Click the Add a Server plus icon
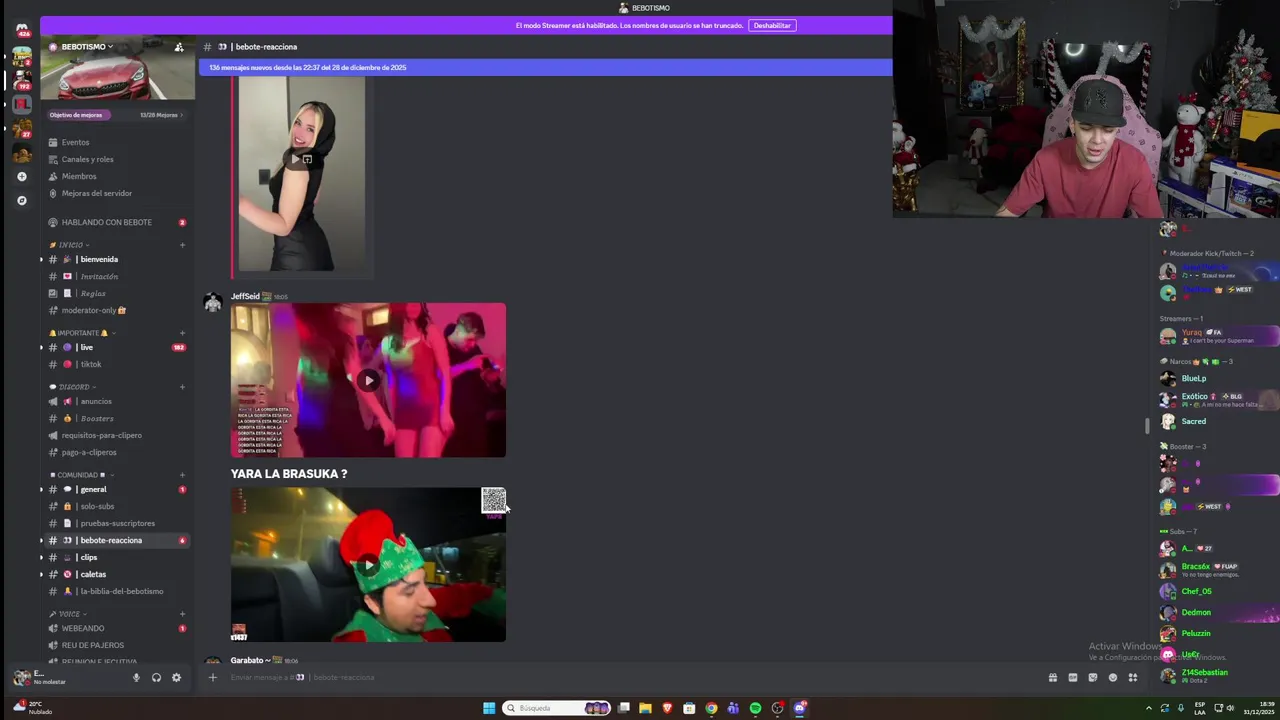1280x720 pixels. click(22, 176)
